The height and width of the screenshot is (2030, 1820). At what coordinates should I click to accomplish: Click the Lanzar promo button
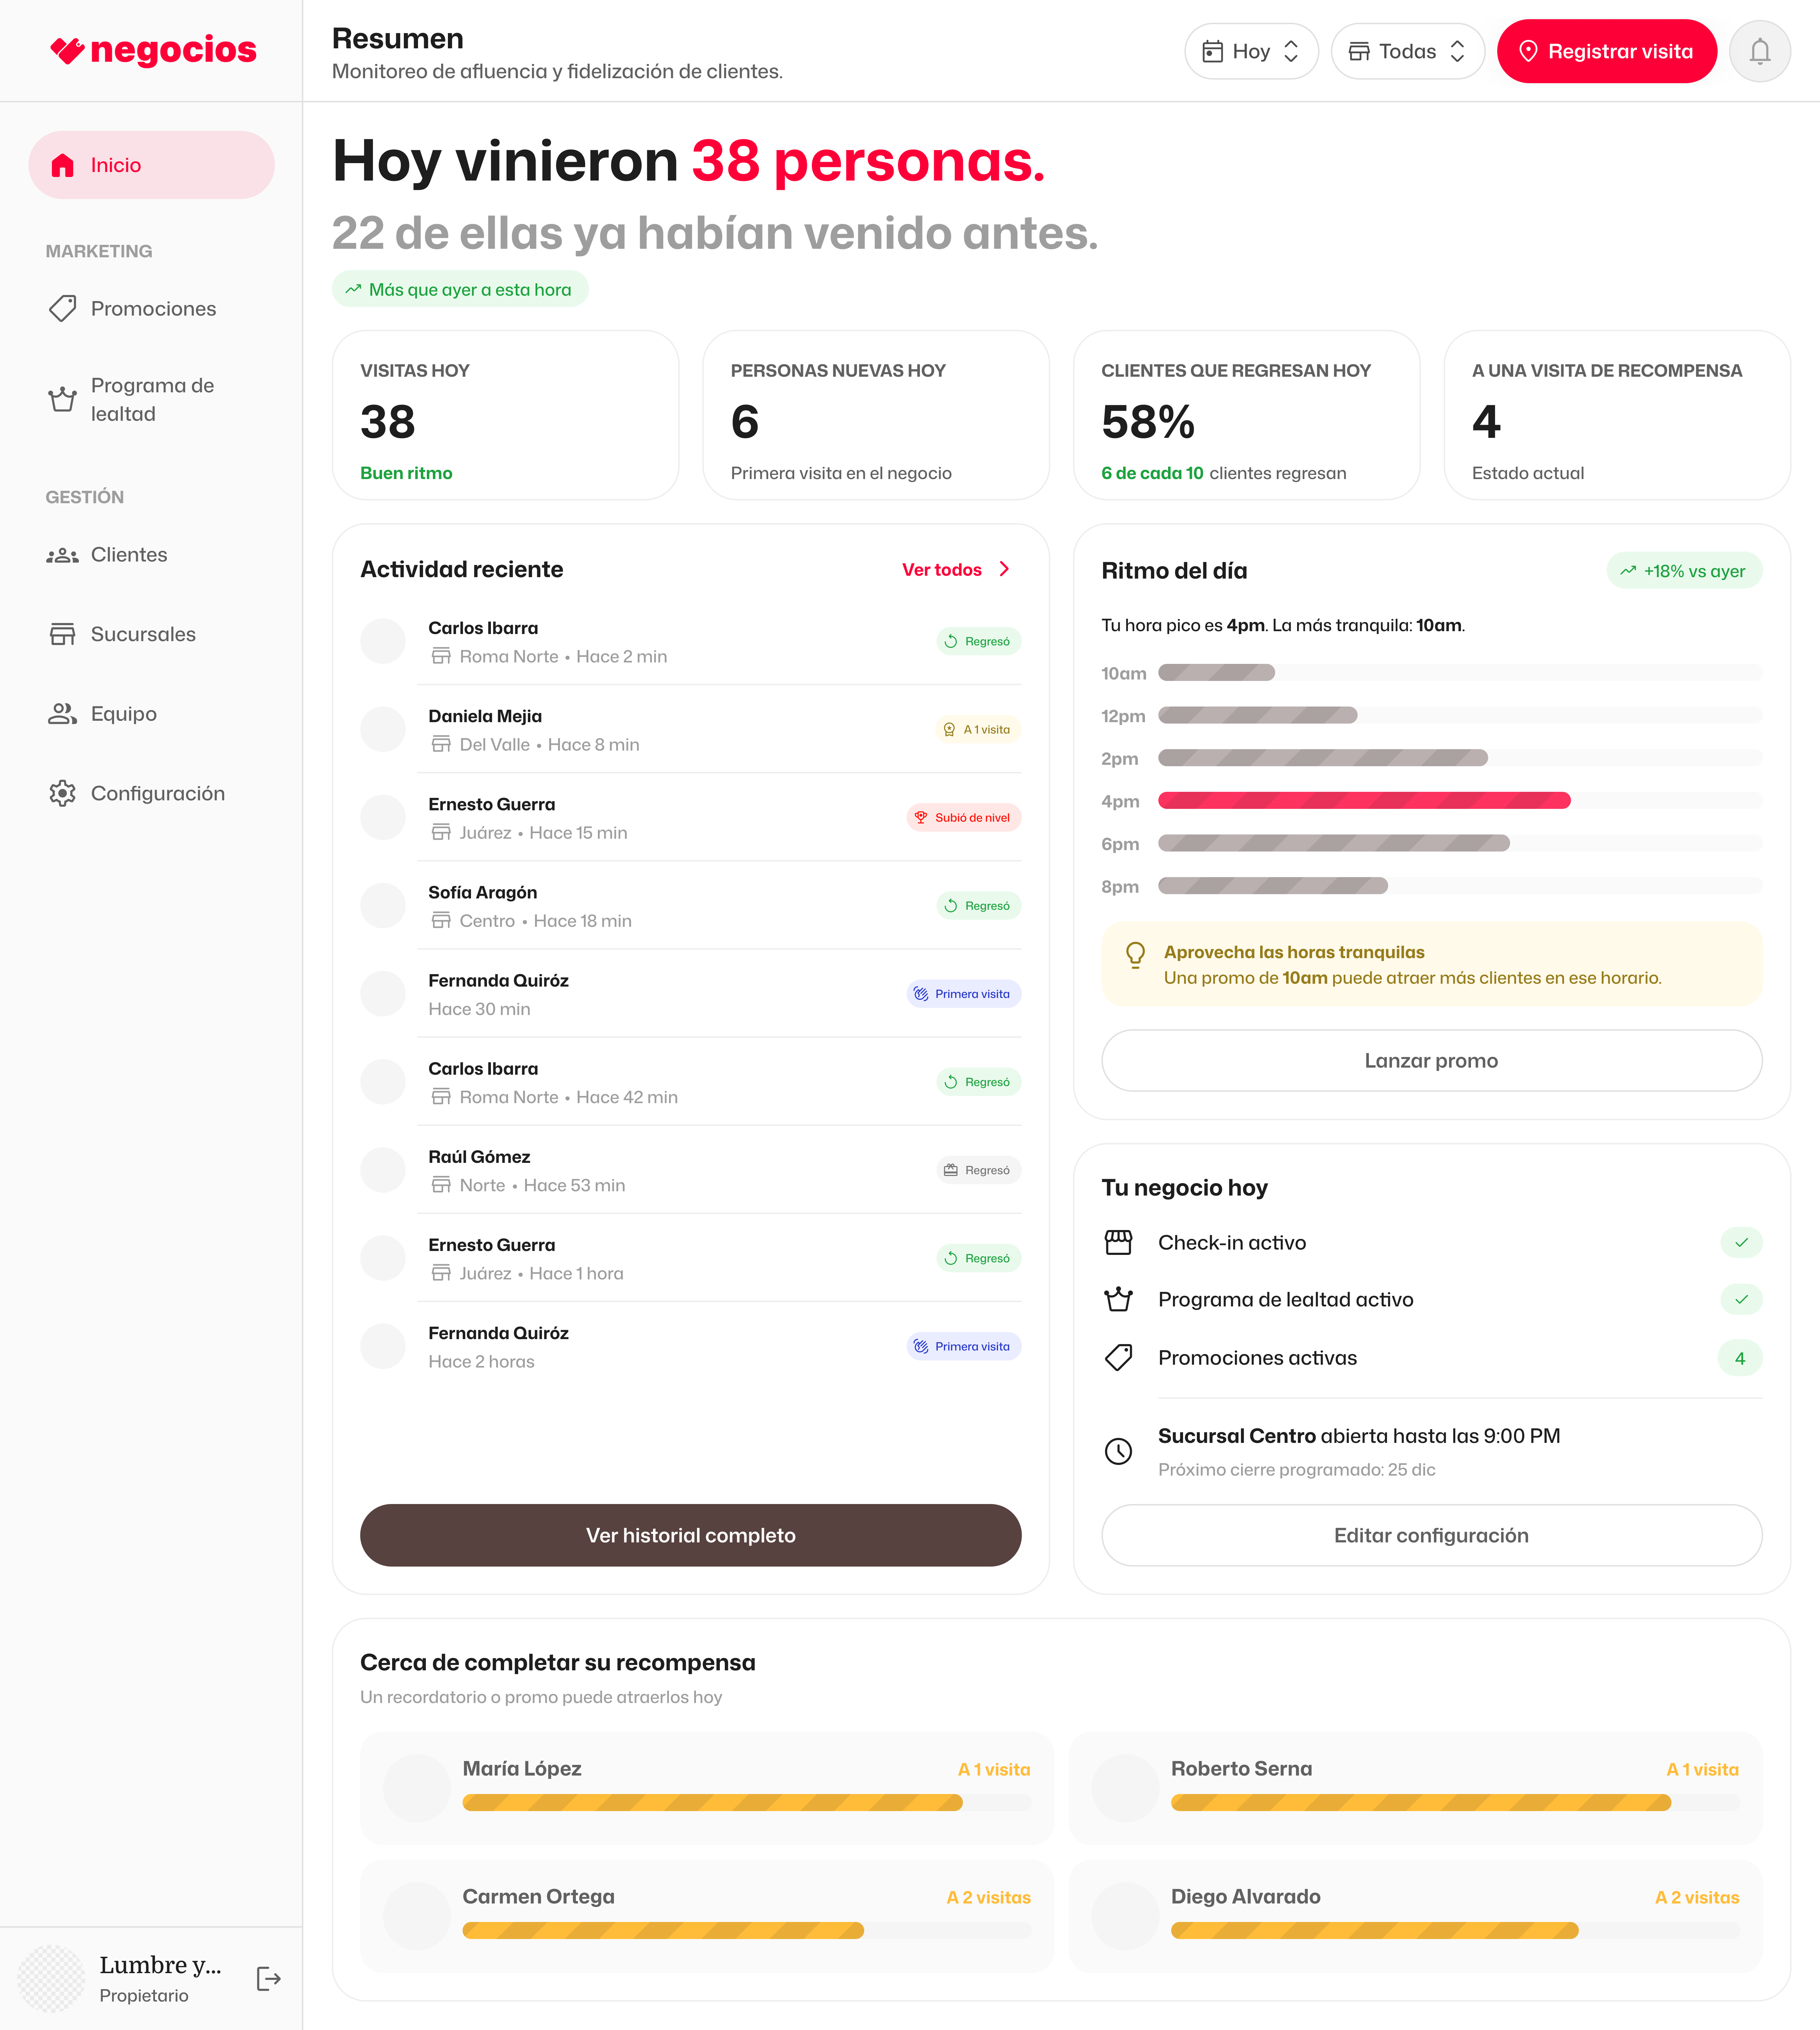1431,1060
